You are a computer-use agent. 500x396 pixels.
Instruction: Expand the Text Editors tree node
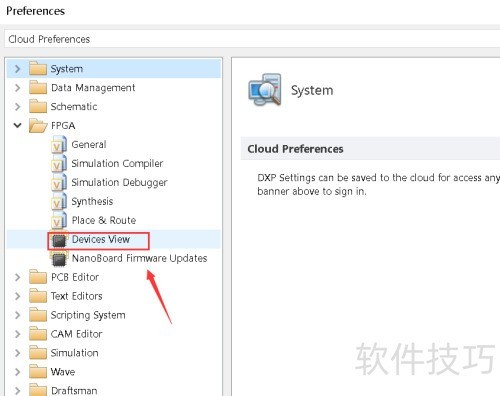[17, 296]
